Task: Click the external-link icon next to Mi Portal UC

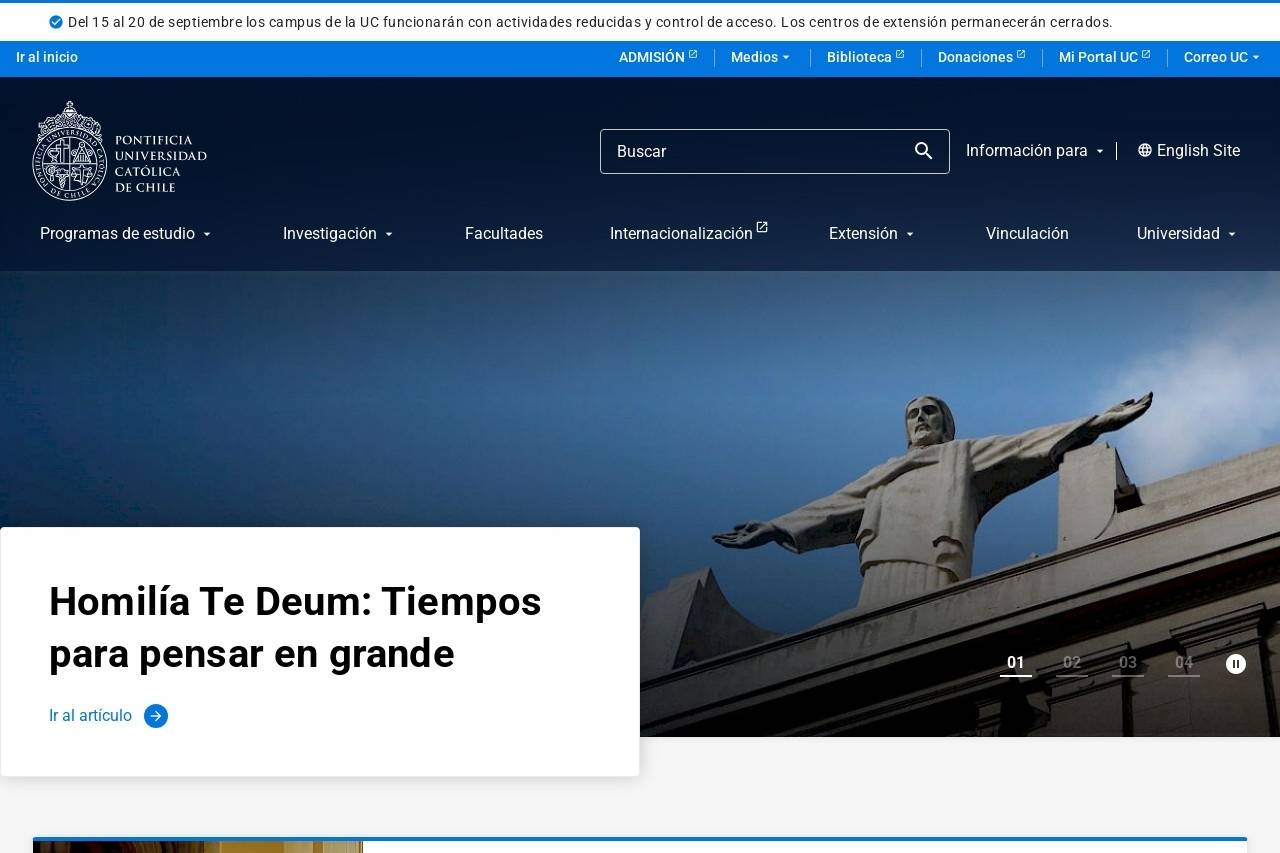Action: (x=1146, y=54)
